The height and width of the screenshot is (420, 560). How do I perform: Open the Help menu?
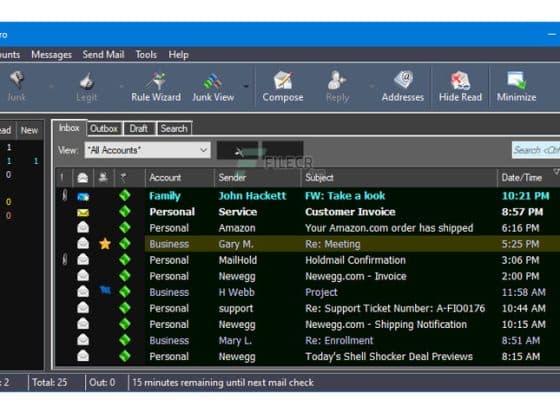click(179, 55)
